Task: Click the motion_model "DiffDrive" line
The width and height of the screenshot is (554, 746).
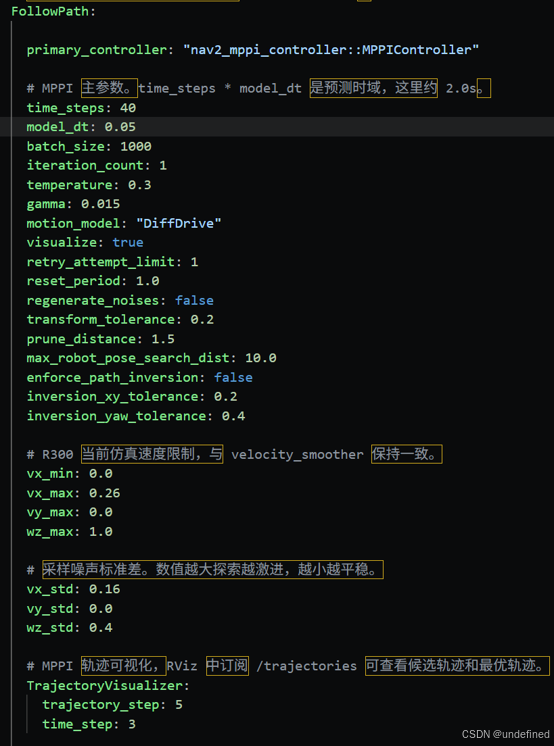Action: [x=124, y=223]
